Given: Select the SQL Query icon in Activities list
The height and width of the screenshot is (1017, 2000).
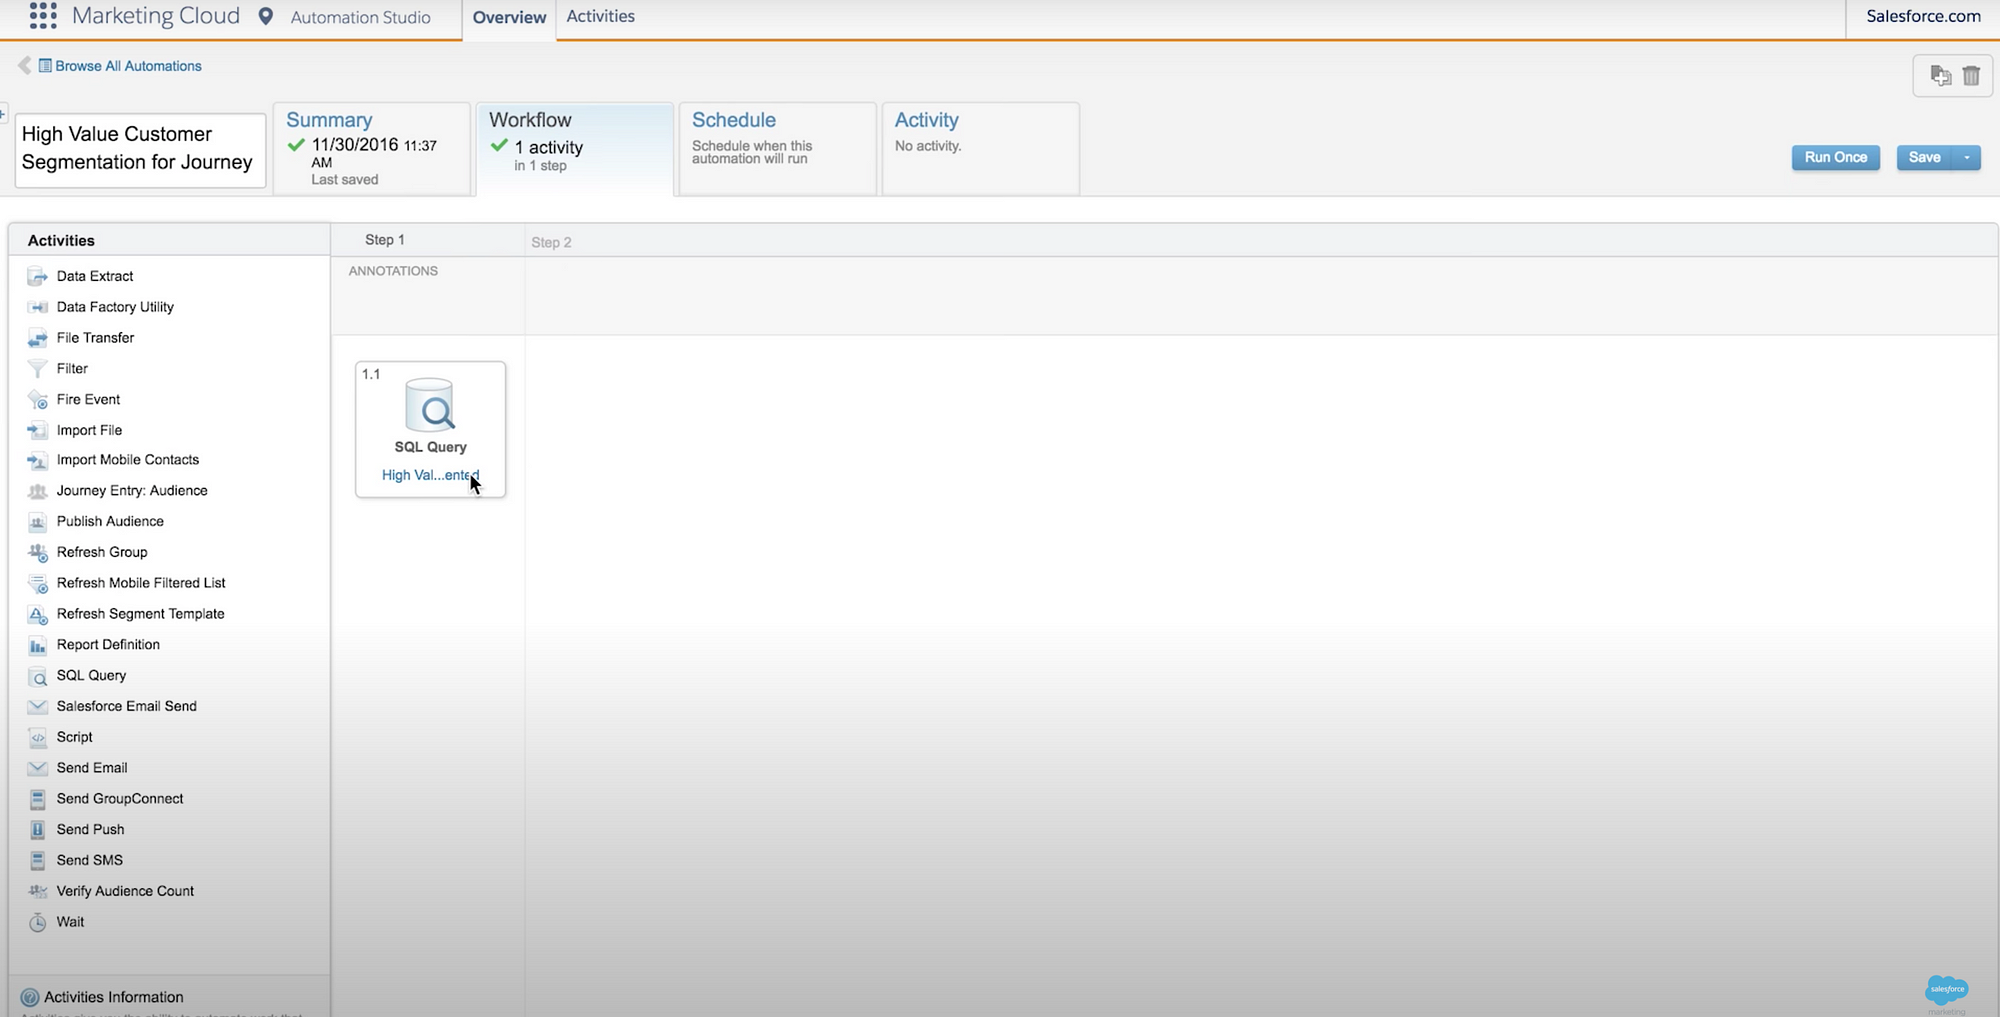Looking at the screenshot, I should coord(37,677).
